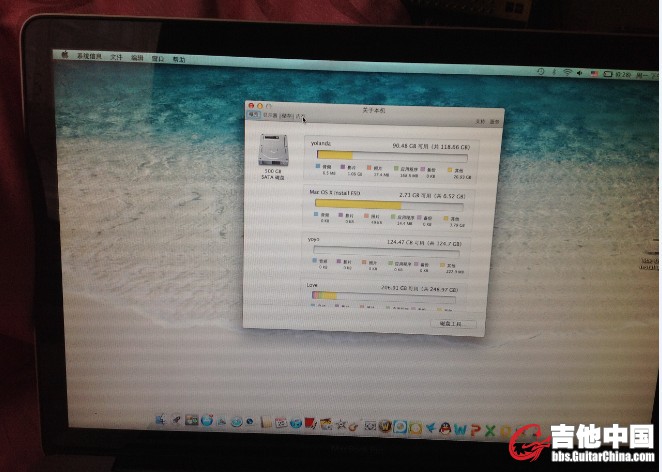
Task: Open the 帮助 menu in menu bar
Action: pyautogui.click(x=178, y=59)
